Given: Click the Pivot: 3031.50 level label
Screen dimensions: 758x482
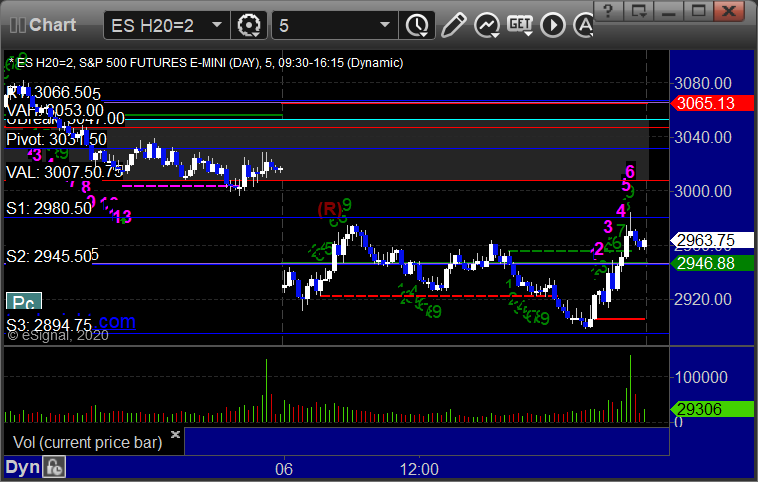Looking at the screenshot, I should (56, 140).
